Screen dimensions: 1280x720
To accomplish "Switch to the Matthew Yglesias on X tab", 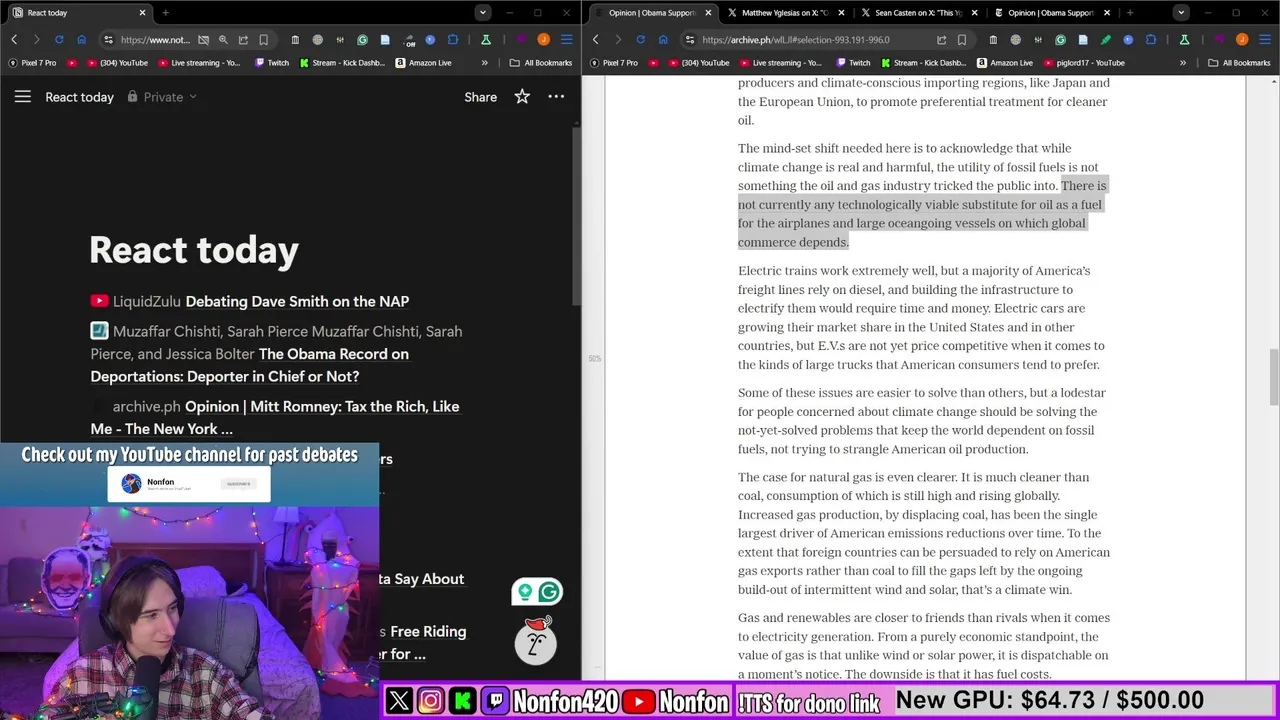I will 785,13.
